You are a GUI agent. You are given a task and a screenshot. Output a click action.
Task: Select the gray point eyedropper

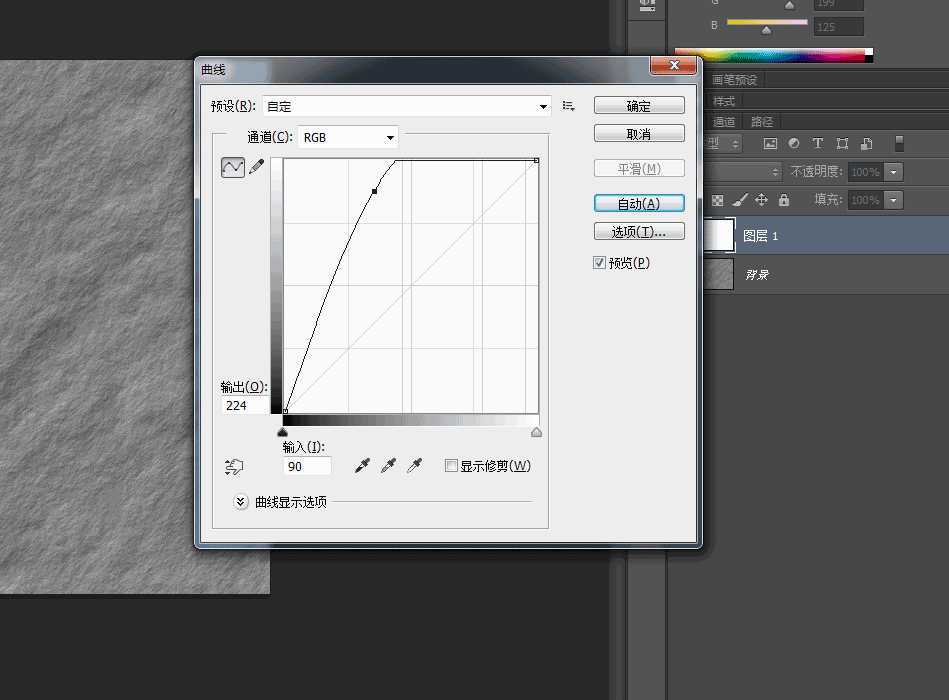(388, 464)
